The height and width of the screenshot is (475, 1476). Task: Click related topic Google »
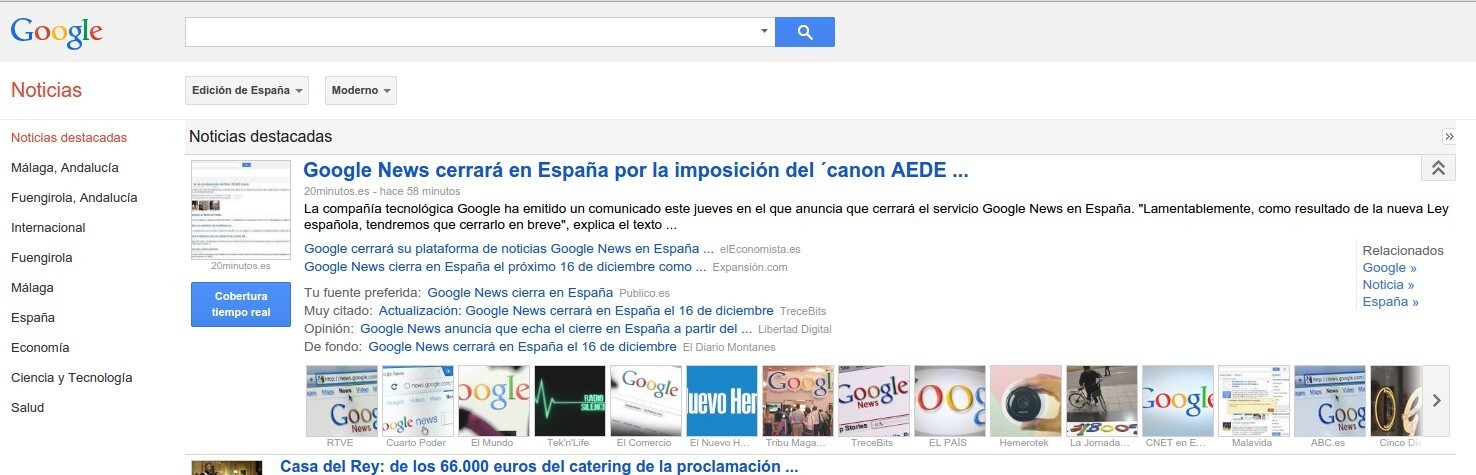click(1390, 268)
